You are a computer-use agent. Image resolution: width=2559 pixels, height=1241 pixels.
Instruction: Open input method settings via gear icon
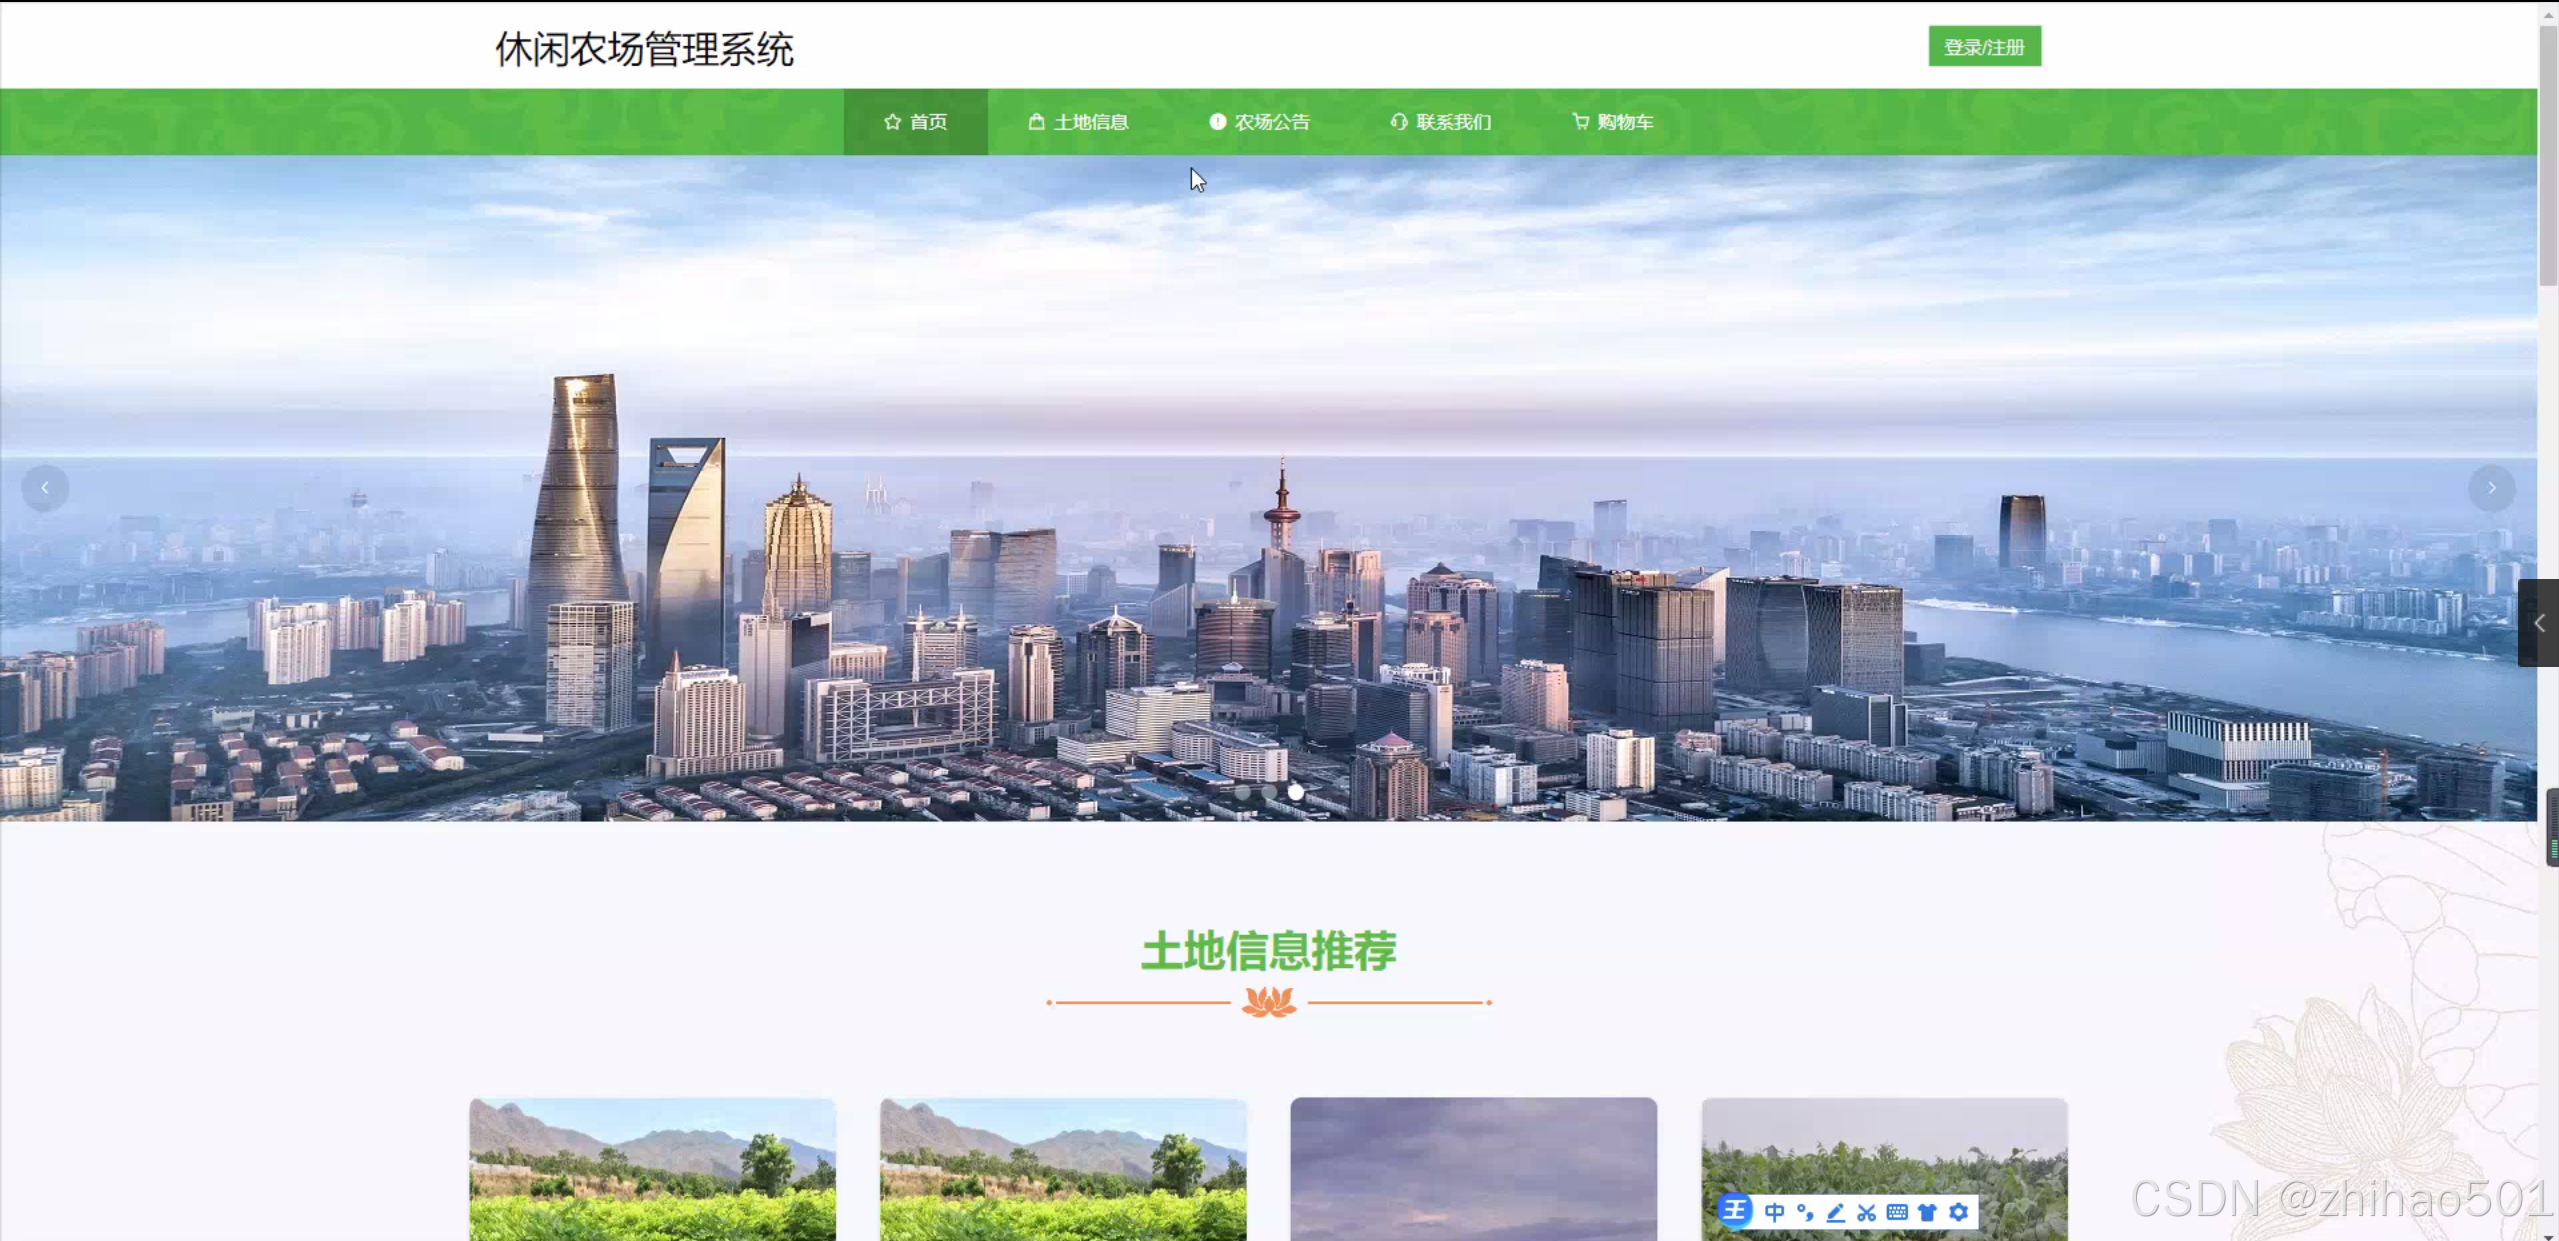(1958, 1211)
